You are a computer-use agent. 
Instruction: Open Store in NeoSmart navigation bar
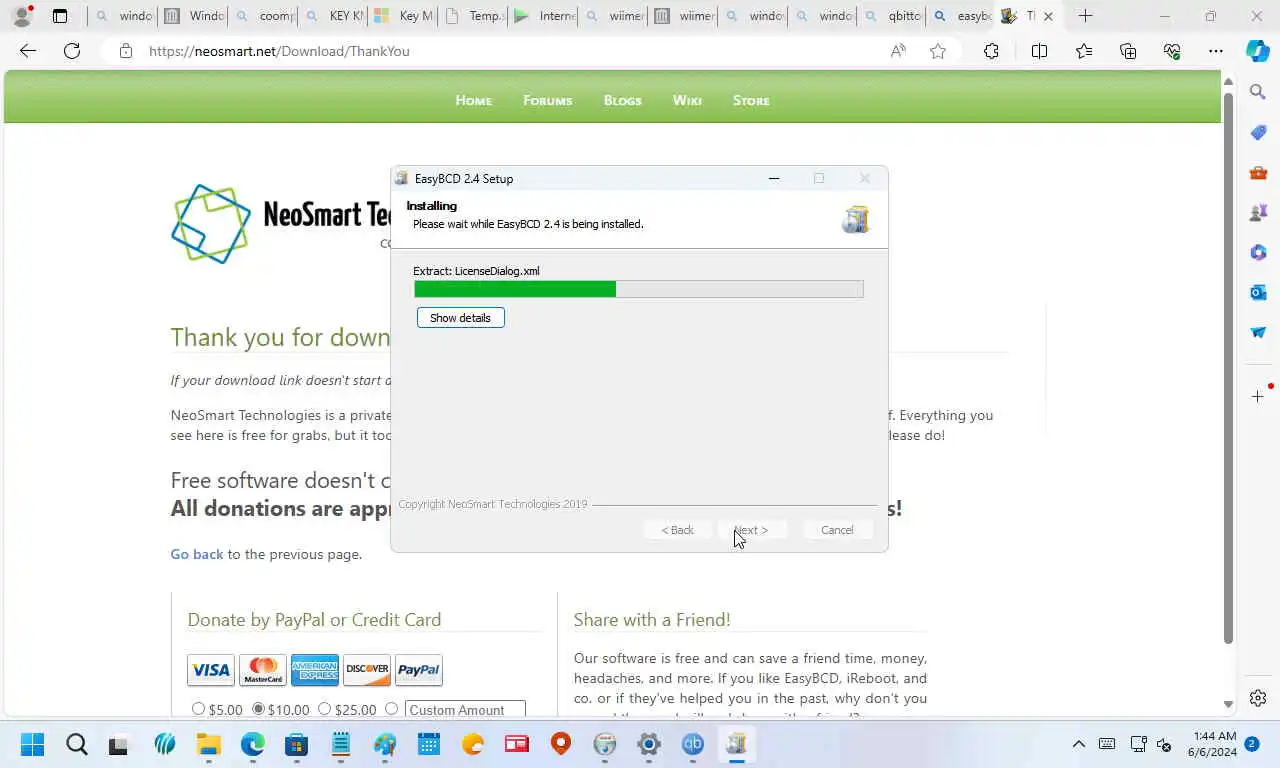click(751, 100)
